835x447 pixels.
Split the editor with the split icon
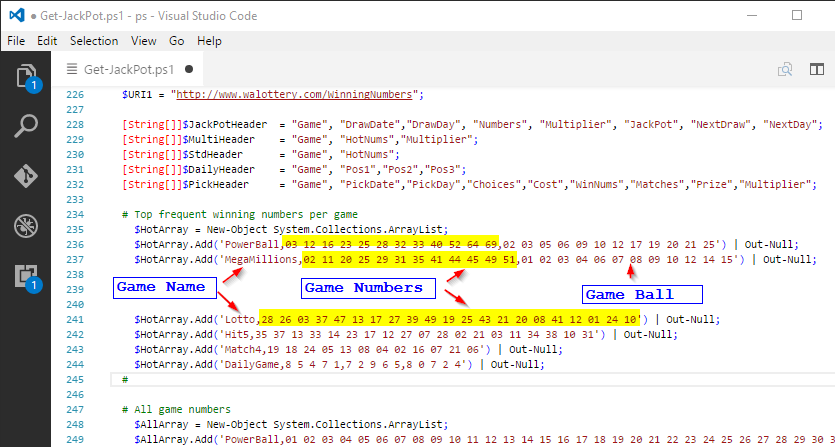(817, 69)
